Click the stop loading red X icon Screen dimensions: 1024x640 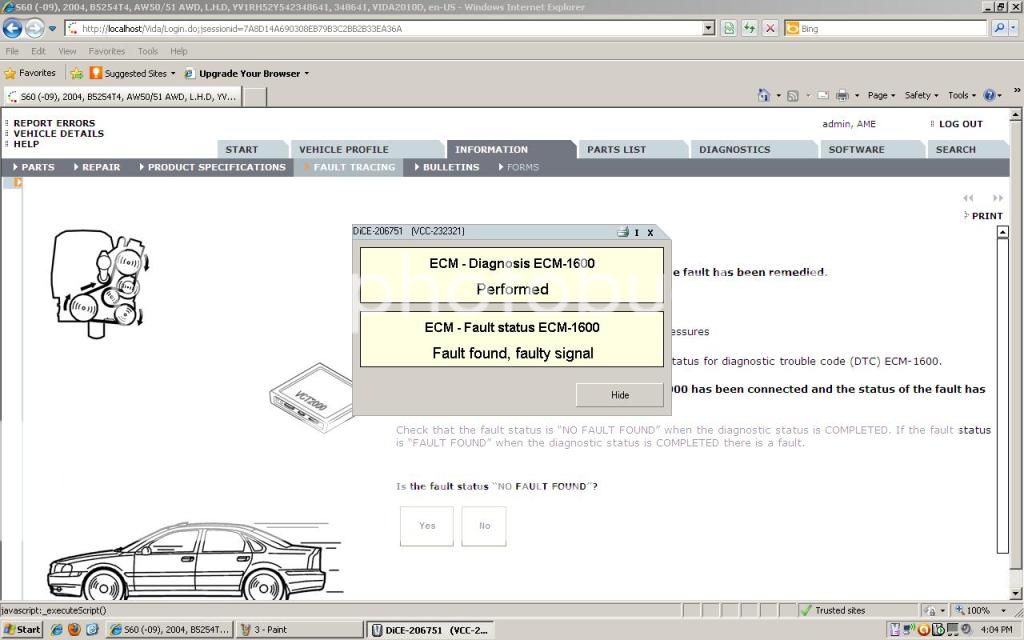[770, 29]
